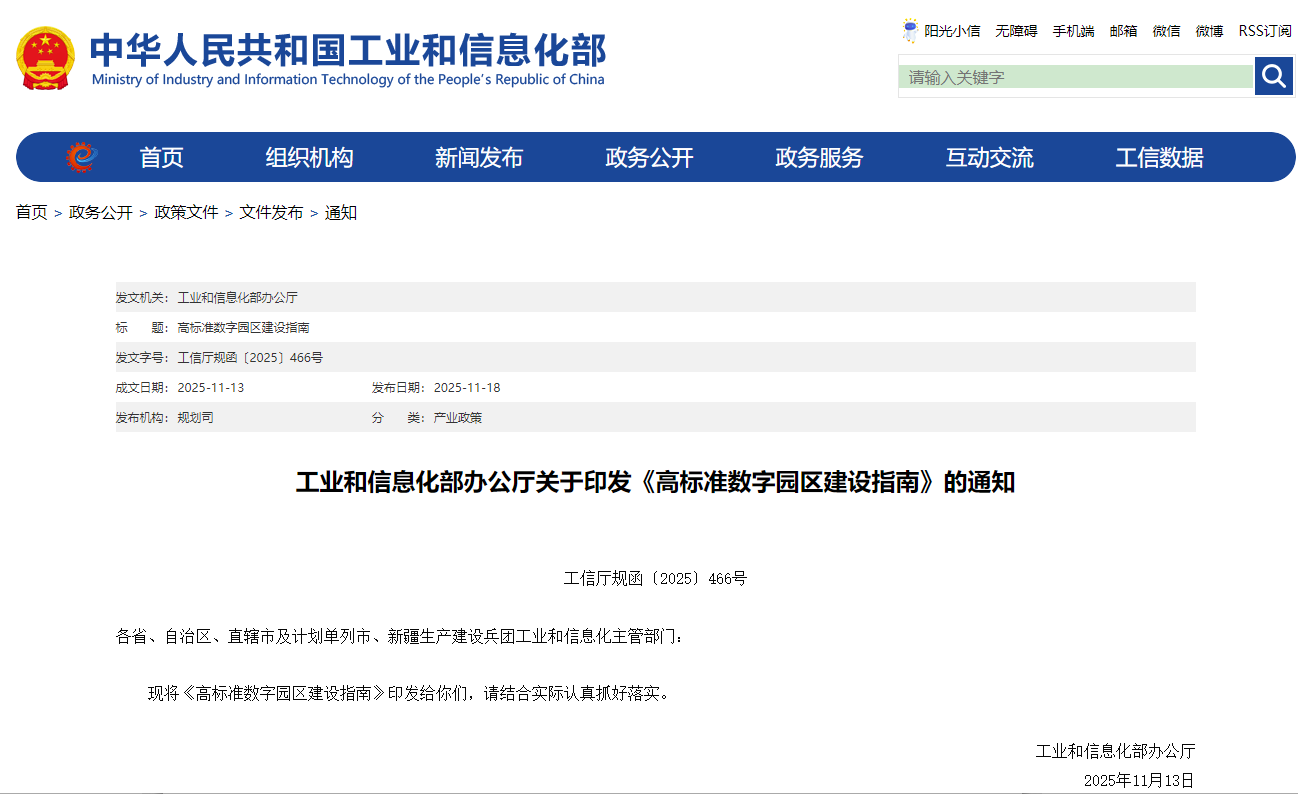This screenshot has width=1298, height=794.
Task: Click the magnifier search button
Action: tap(1273, 76)
